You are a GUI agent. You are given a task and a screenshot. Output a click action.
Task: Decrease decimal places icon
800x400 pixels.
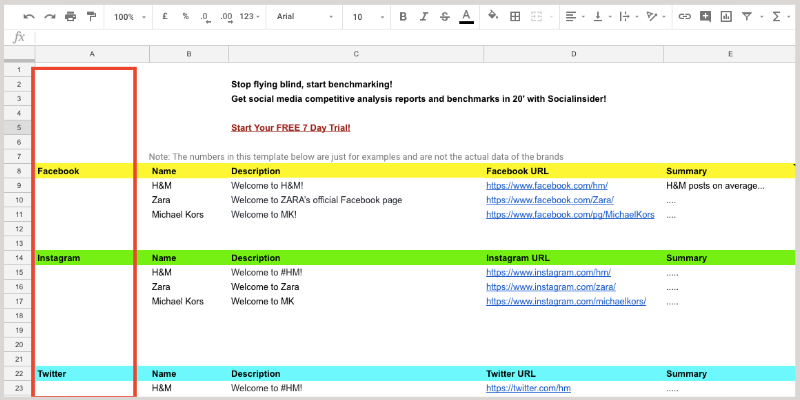(206, 17)
